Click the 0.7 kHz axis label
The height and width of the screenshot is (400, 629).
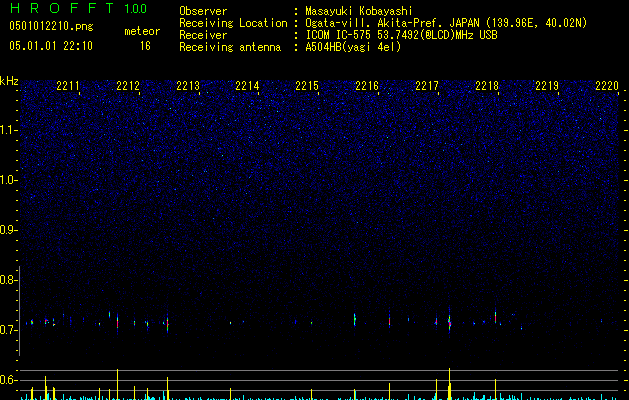(x=9, y=330)
